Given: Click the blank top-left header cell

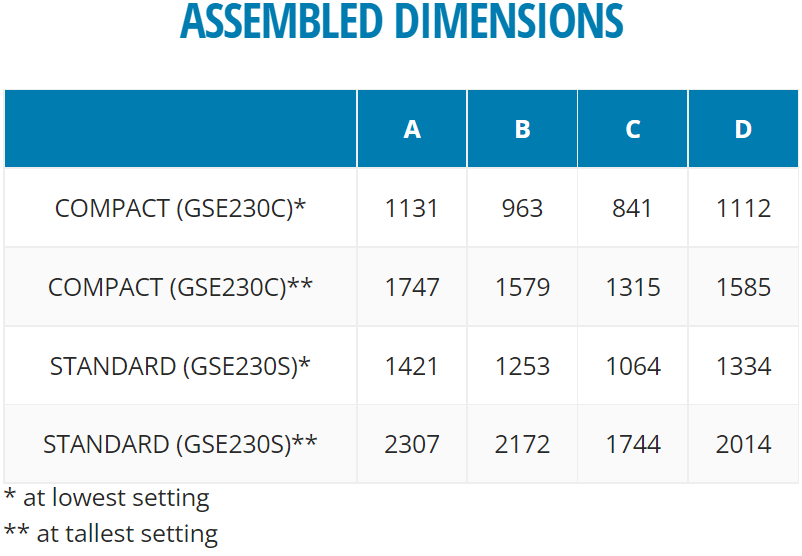Looking at the screenshot, I should click(x=181, y=129).
